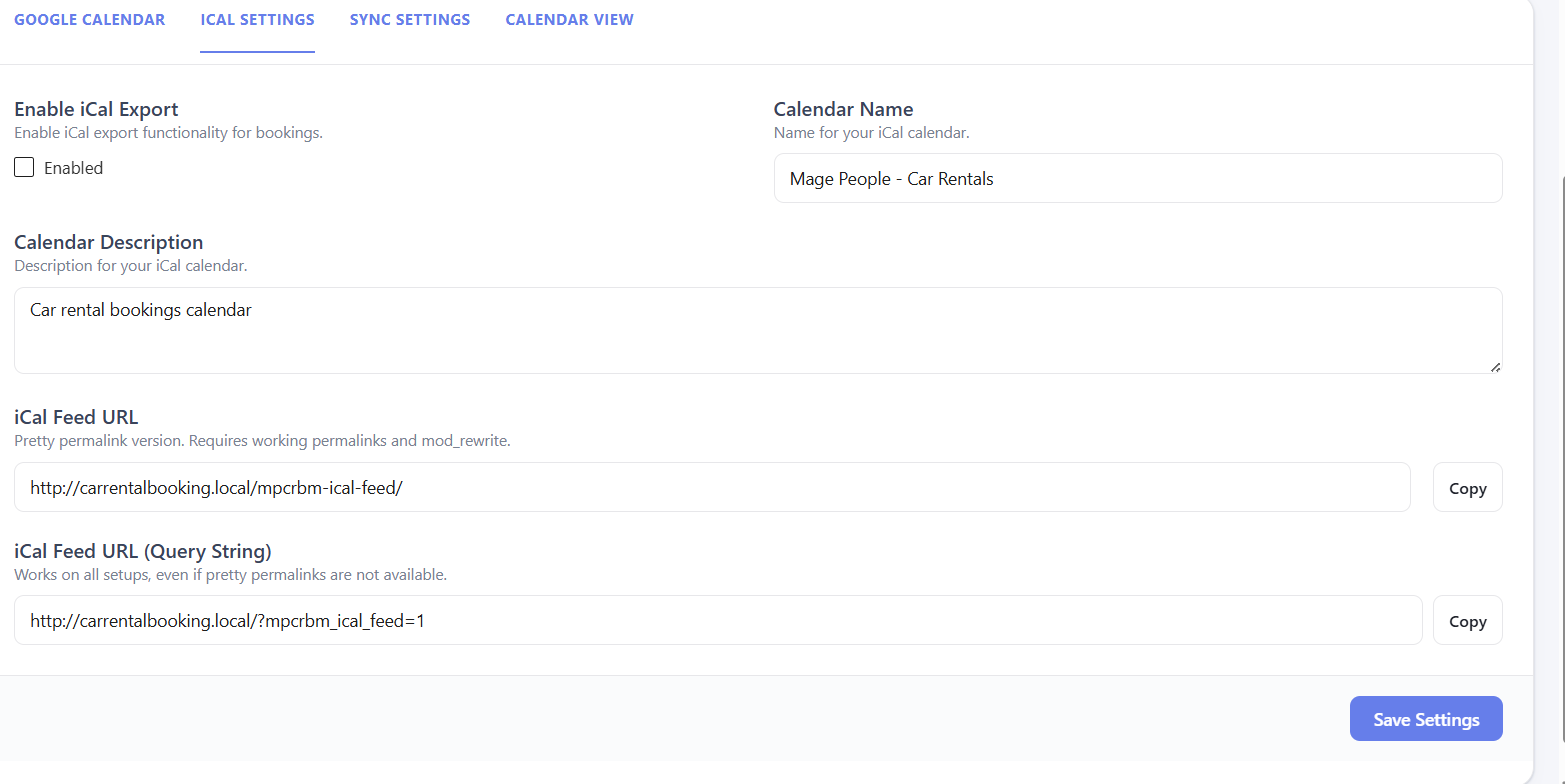The image size is (1565, 784).
Task: Click the "Pretty permalink version" help text
Action: (x=262, y=440)
